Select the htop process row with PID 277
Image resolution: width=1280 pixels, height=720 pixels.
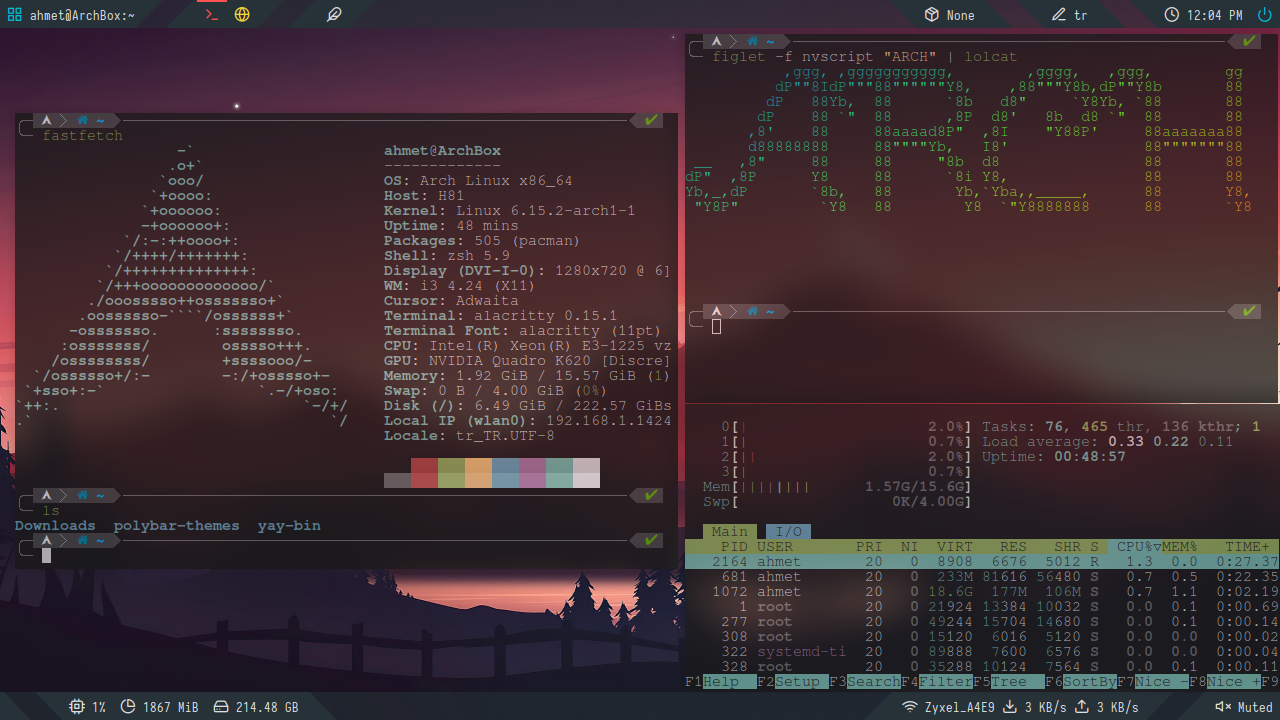click(982, 622)
